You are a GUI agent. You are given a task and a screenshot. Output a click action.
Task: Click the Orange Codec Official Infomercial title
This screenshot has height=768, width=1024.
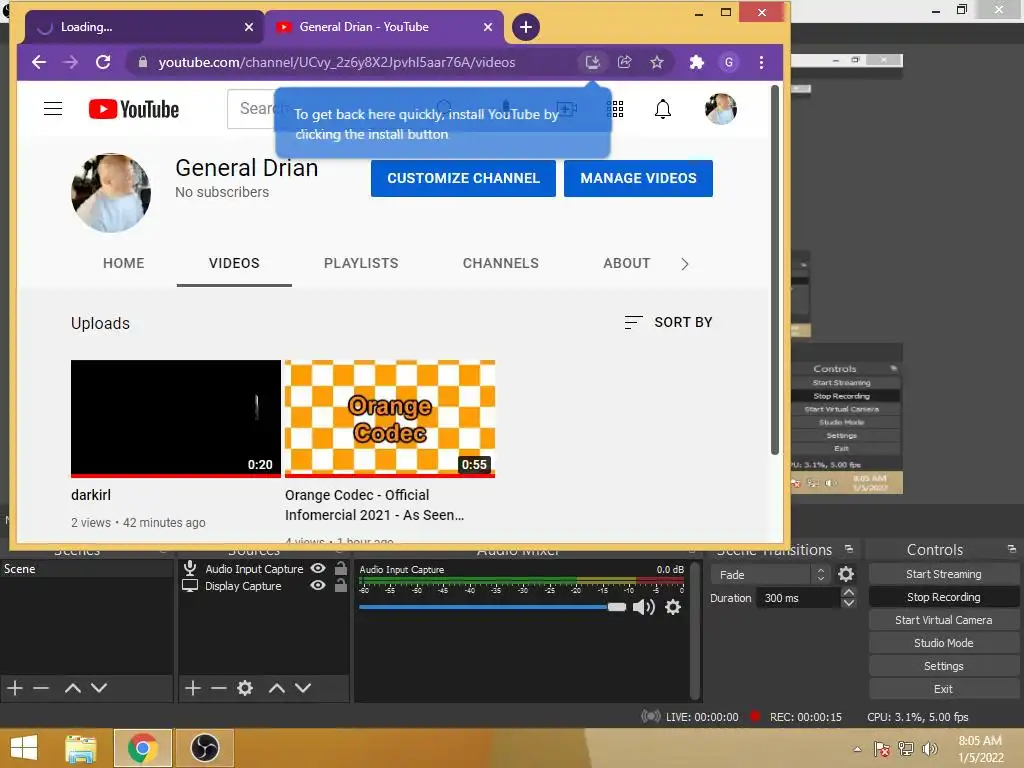[x=374, y=505]
